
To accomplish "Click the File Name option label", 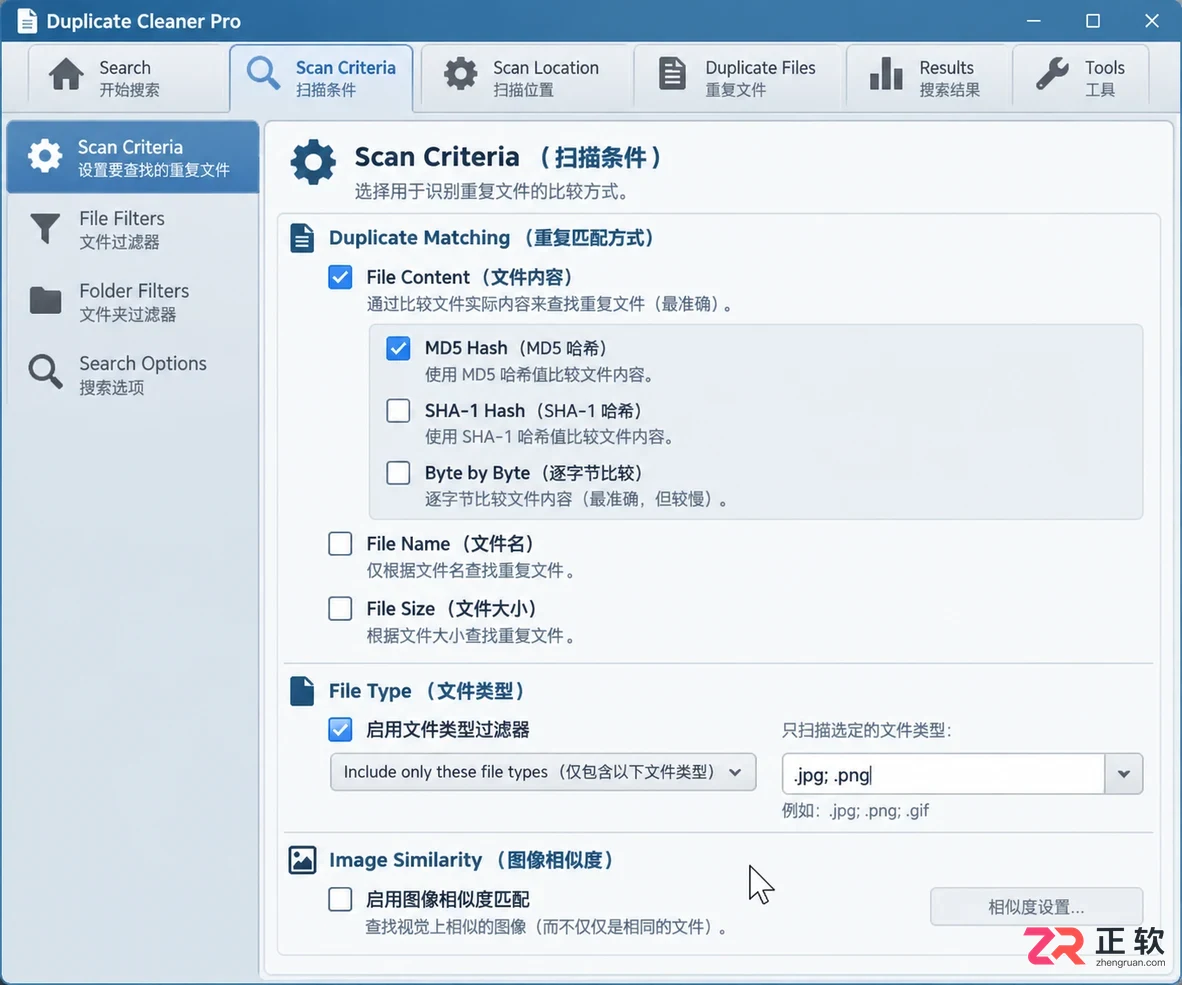I will coord(451,544).
